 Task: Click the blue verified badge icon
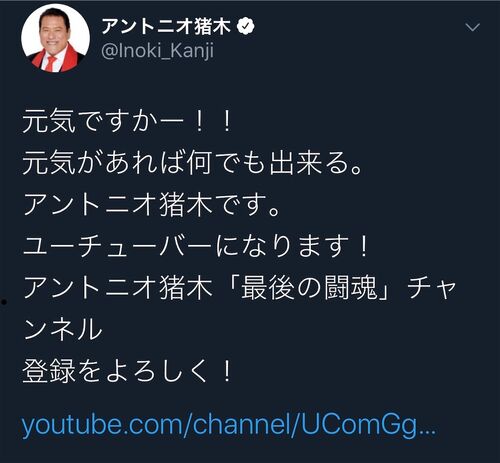click(246, 26)
